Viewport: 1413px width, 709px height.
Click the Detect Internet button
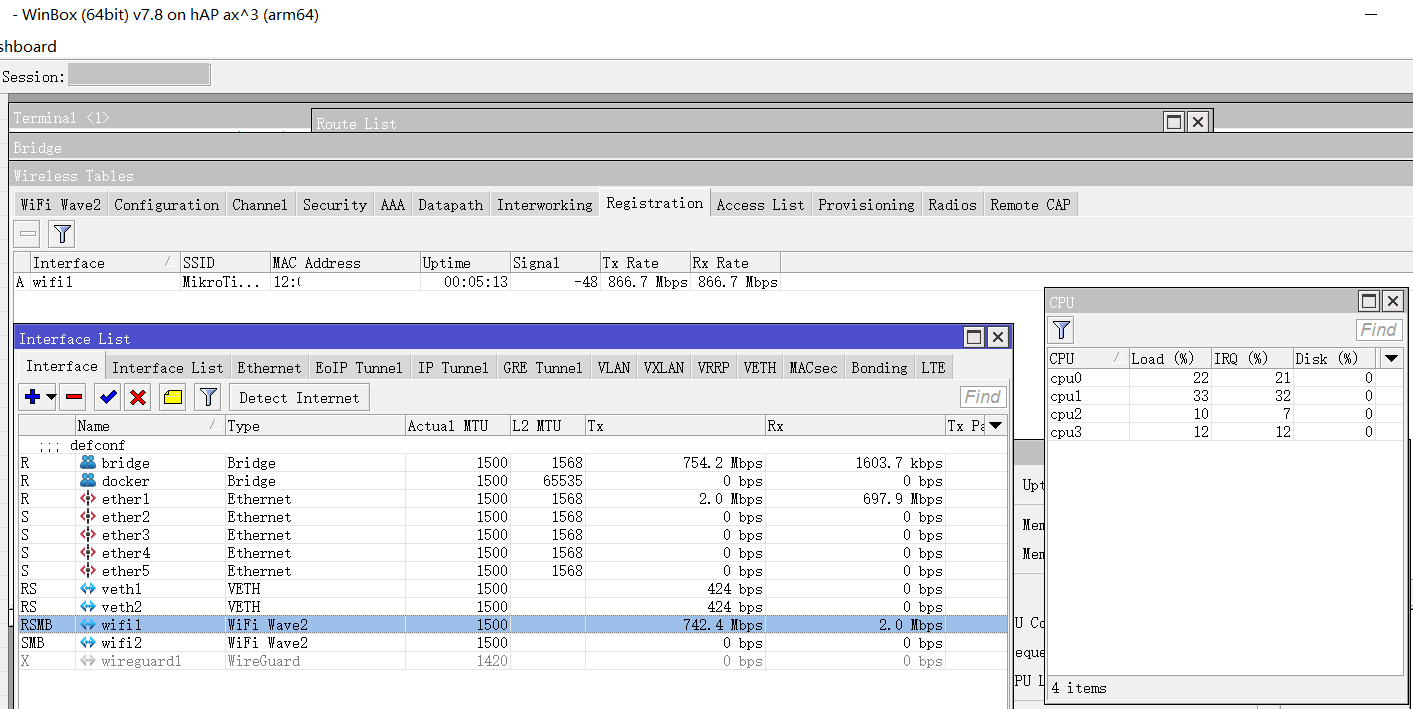299,397
